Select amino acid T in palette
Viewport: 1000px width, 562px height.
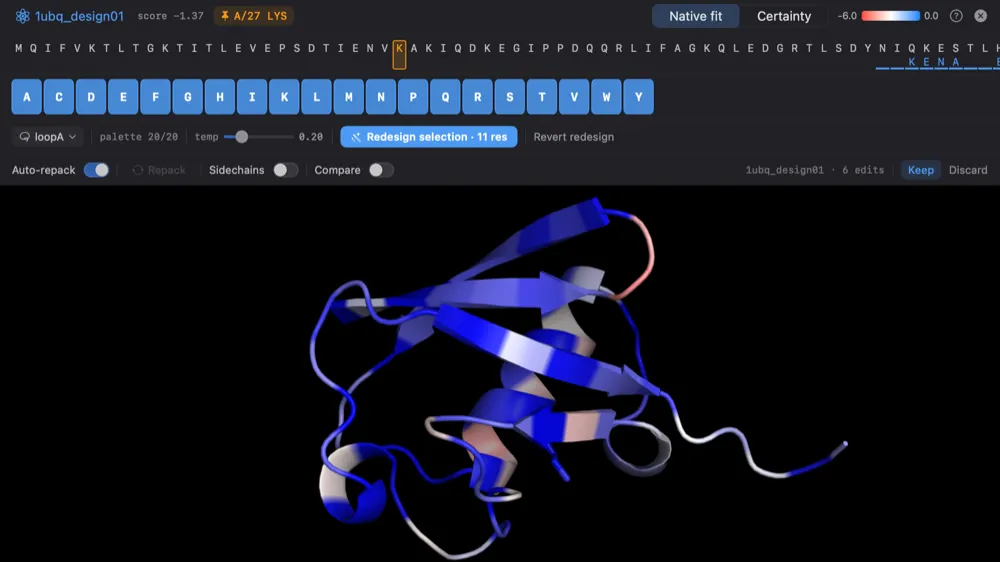[x=542, y=97]
